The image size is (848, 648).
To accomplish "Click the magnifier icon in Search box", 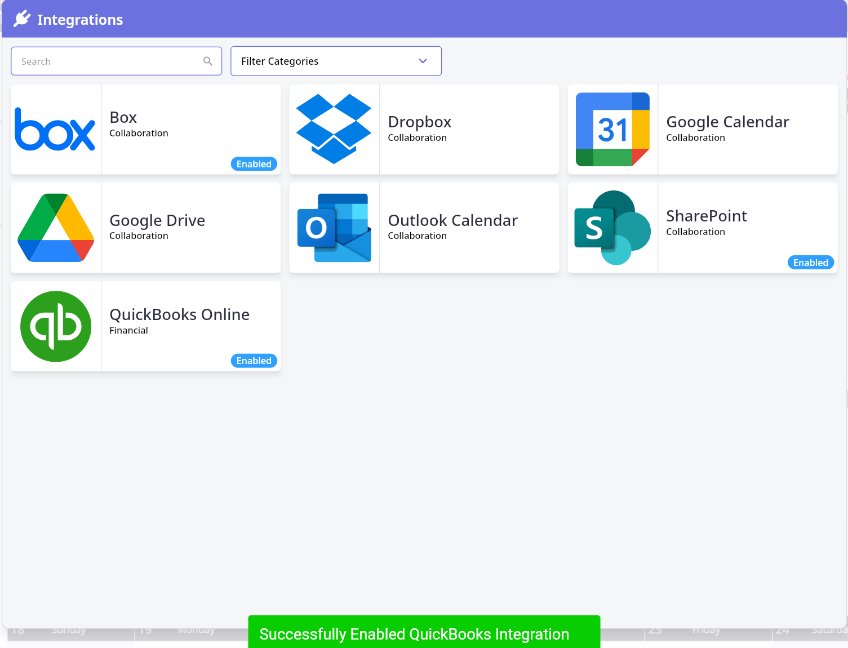I will [208, 62].
